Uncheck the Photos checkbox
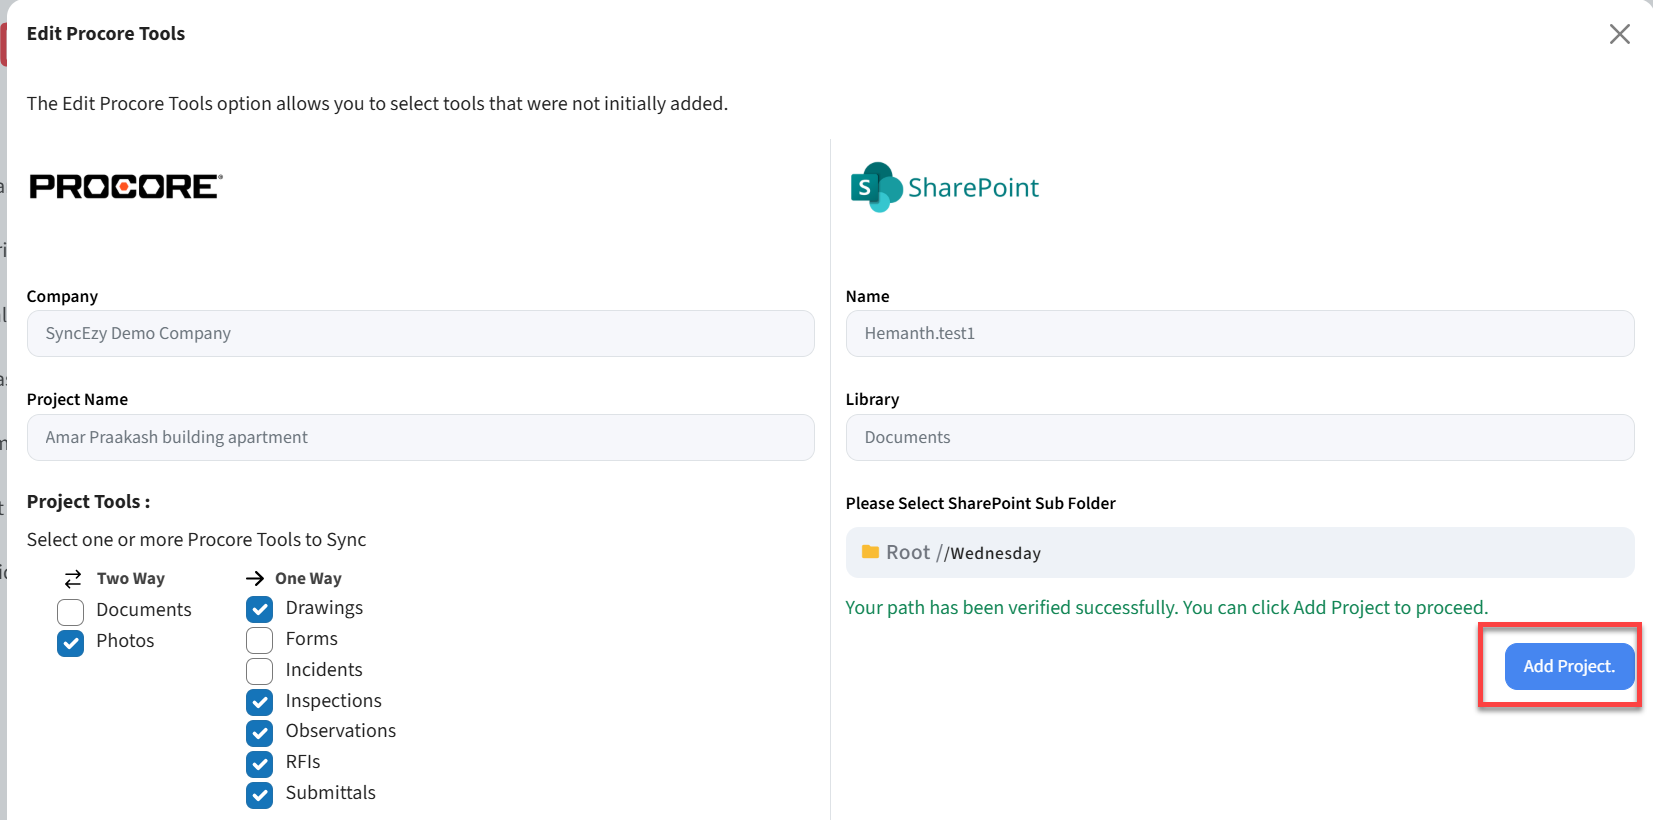The image size is (1653, 820). 71,642
